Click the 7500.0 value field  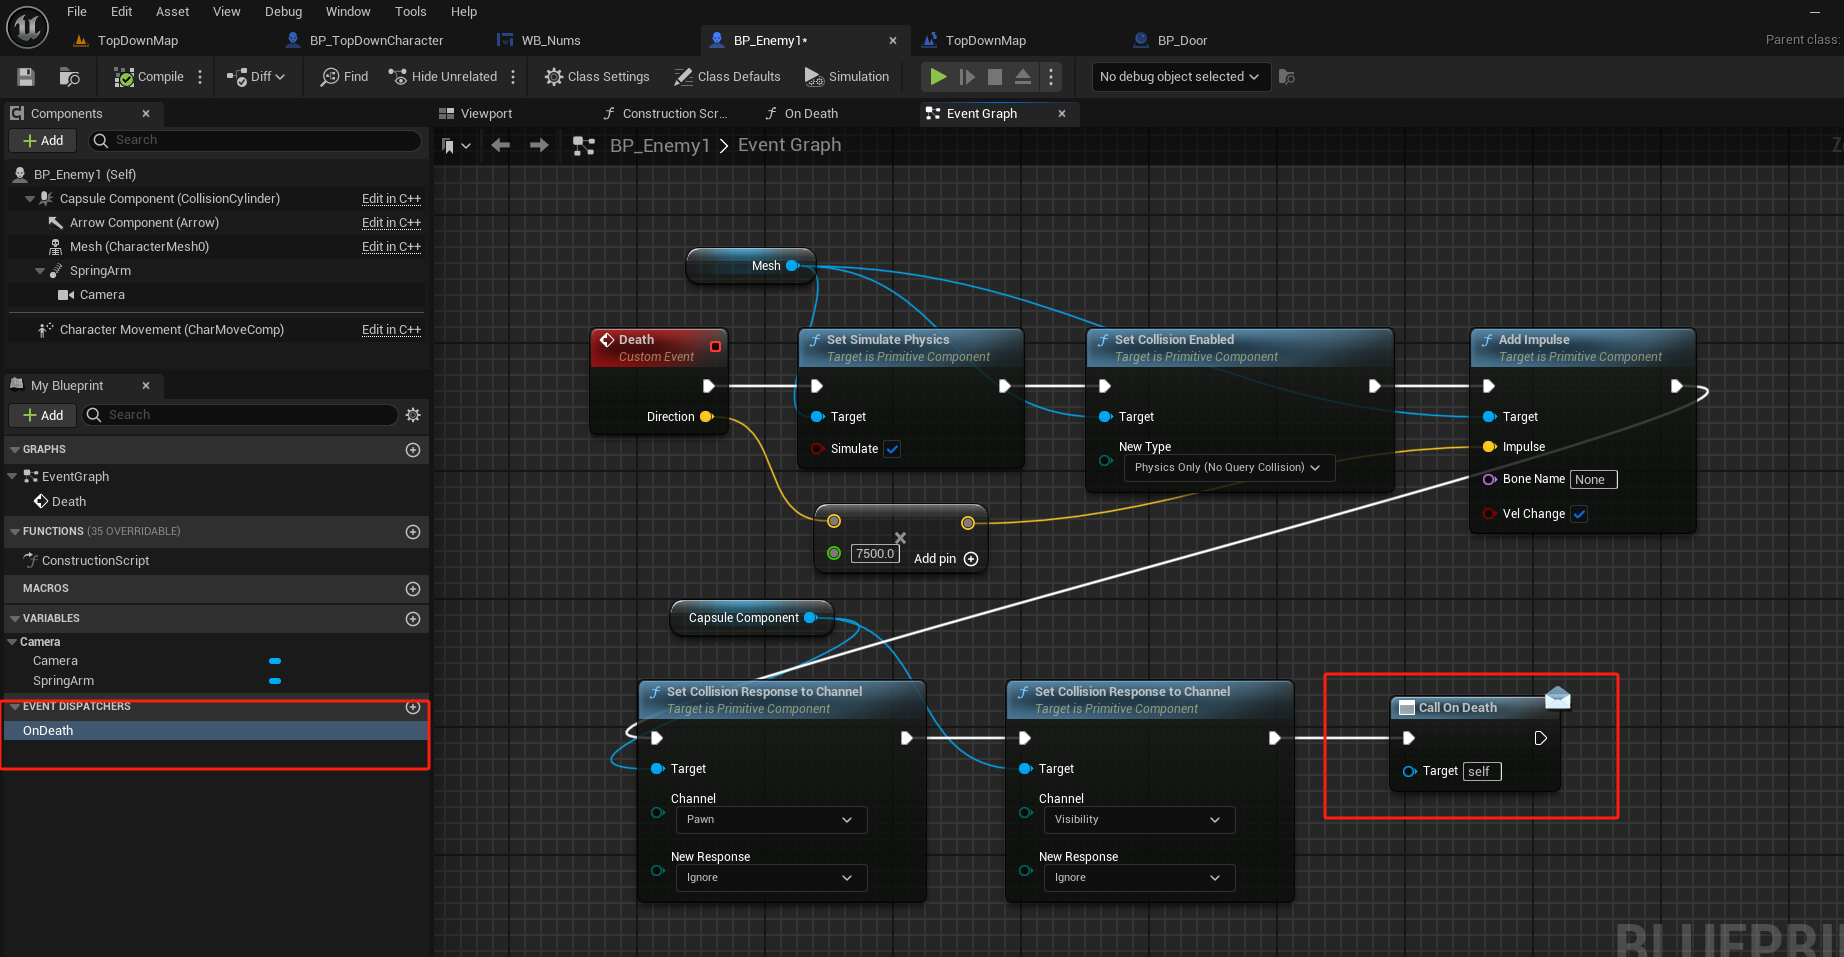point(875,554)
